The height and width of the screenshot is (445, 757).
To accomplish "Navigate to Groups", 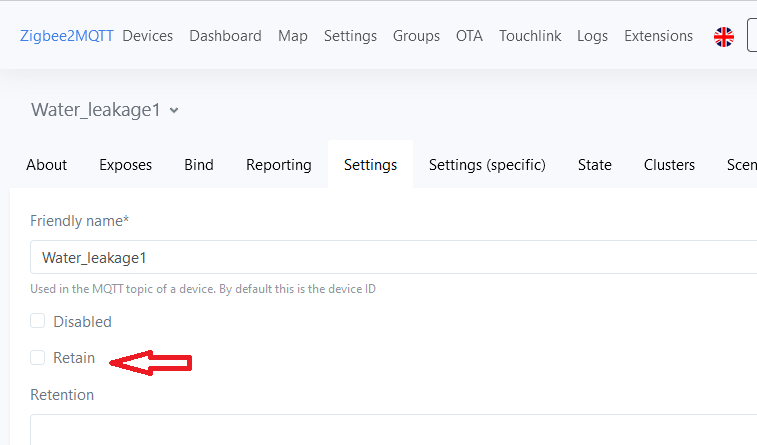I will coord(416,36).
